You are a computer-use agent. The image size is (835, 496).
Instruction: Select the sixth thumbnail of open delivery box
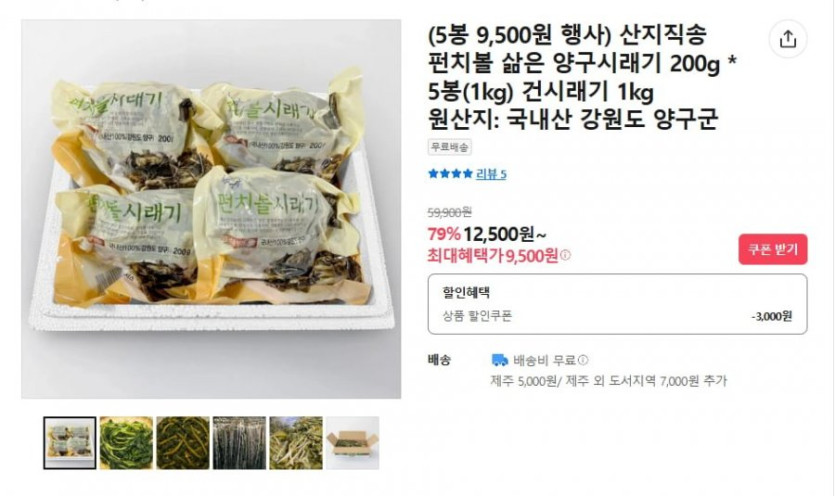[352, 443]
